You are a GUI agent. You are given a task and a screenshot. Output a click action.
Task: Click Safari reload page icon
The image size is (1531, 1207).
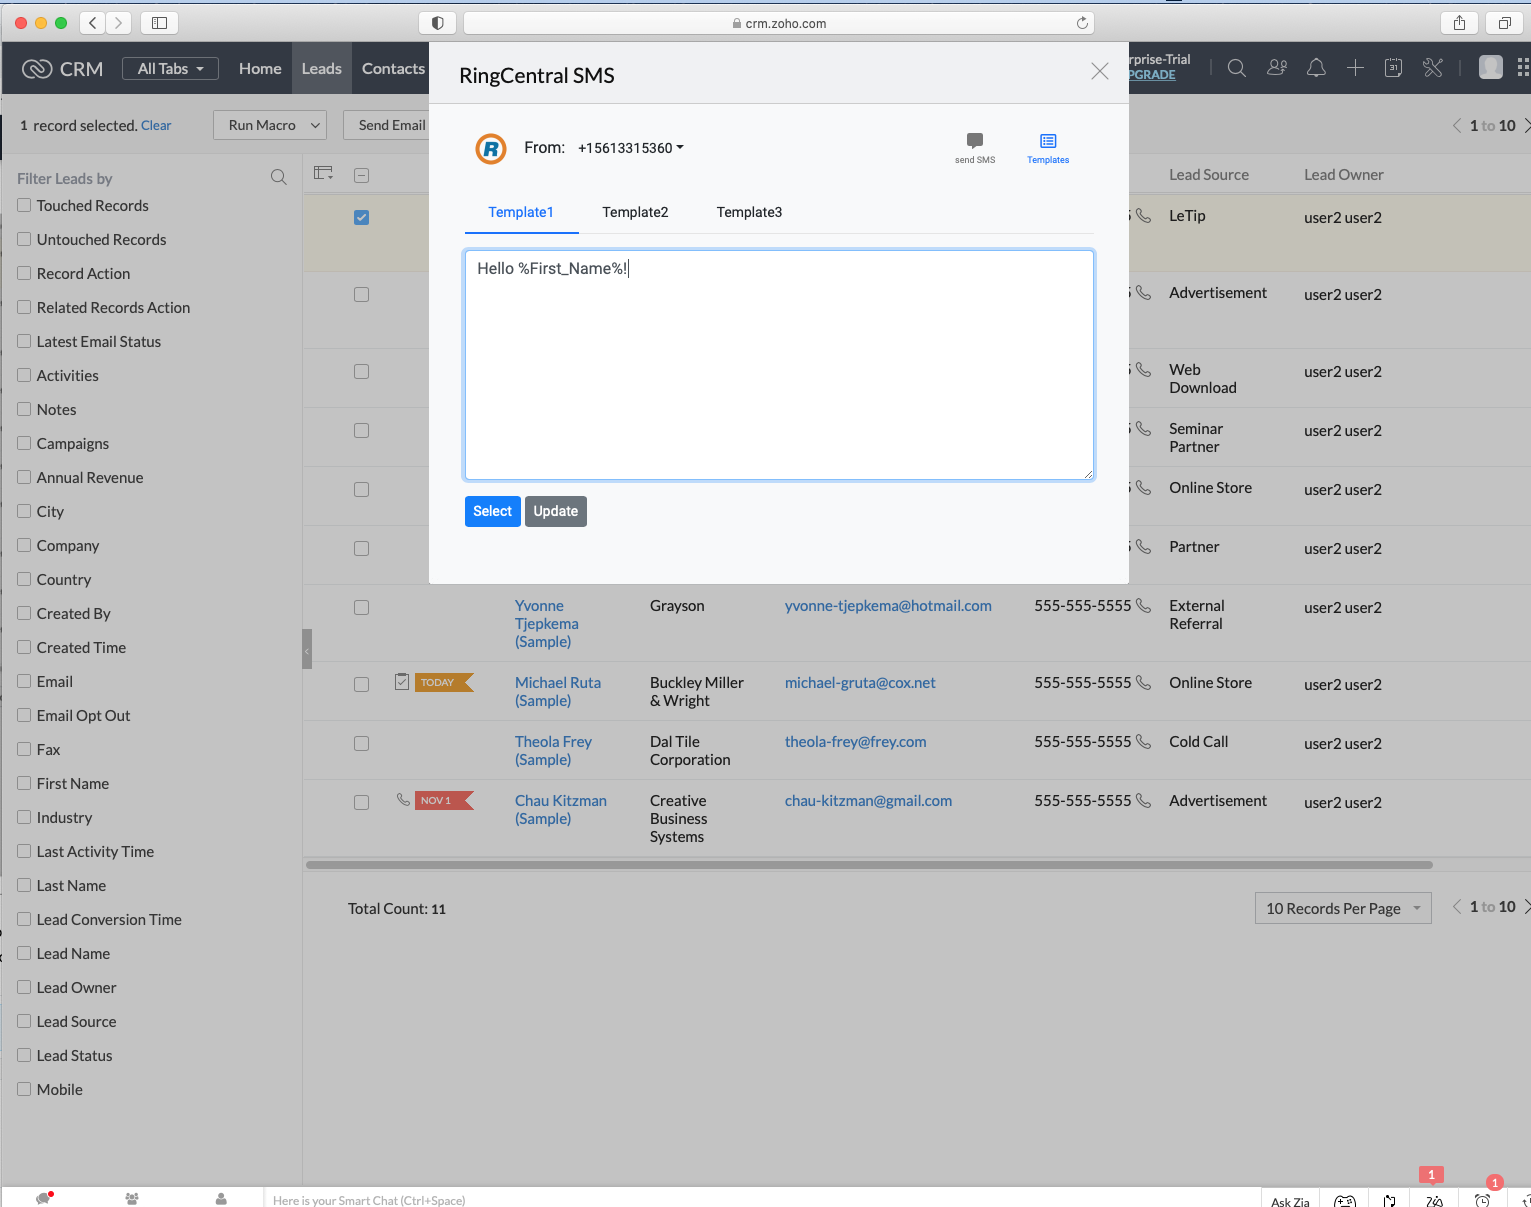[x=1082, y=23]
